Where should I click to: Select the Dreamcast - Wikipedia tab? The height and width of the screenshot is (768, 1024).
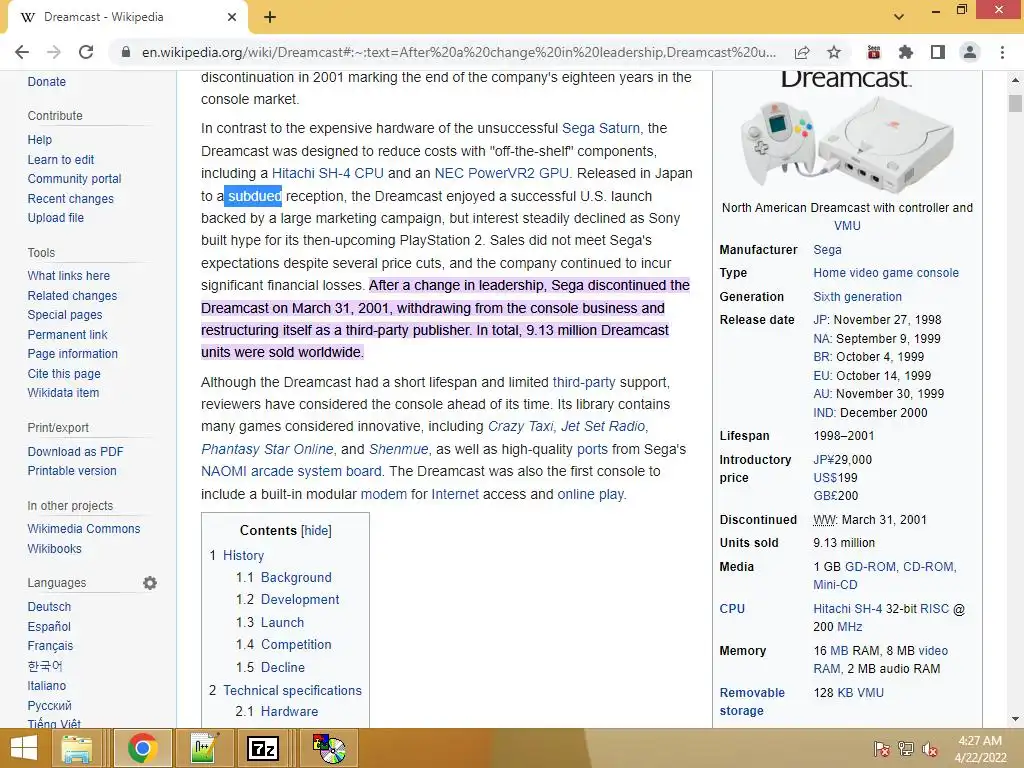(128, 18)
